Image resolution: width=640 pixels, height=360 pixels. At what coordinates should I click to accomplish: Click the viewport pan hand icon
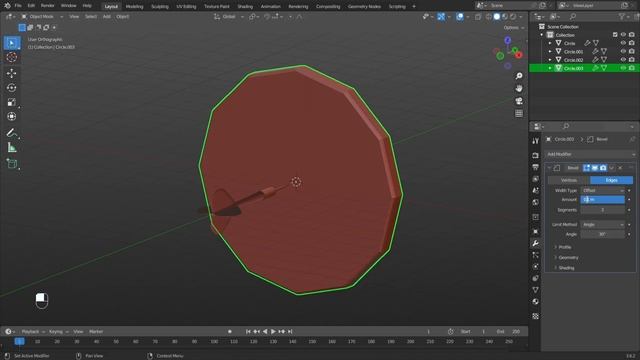(519, 89)
